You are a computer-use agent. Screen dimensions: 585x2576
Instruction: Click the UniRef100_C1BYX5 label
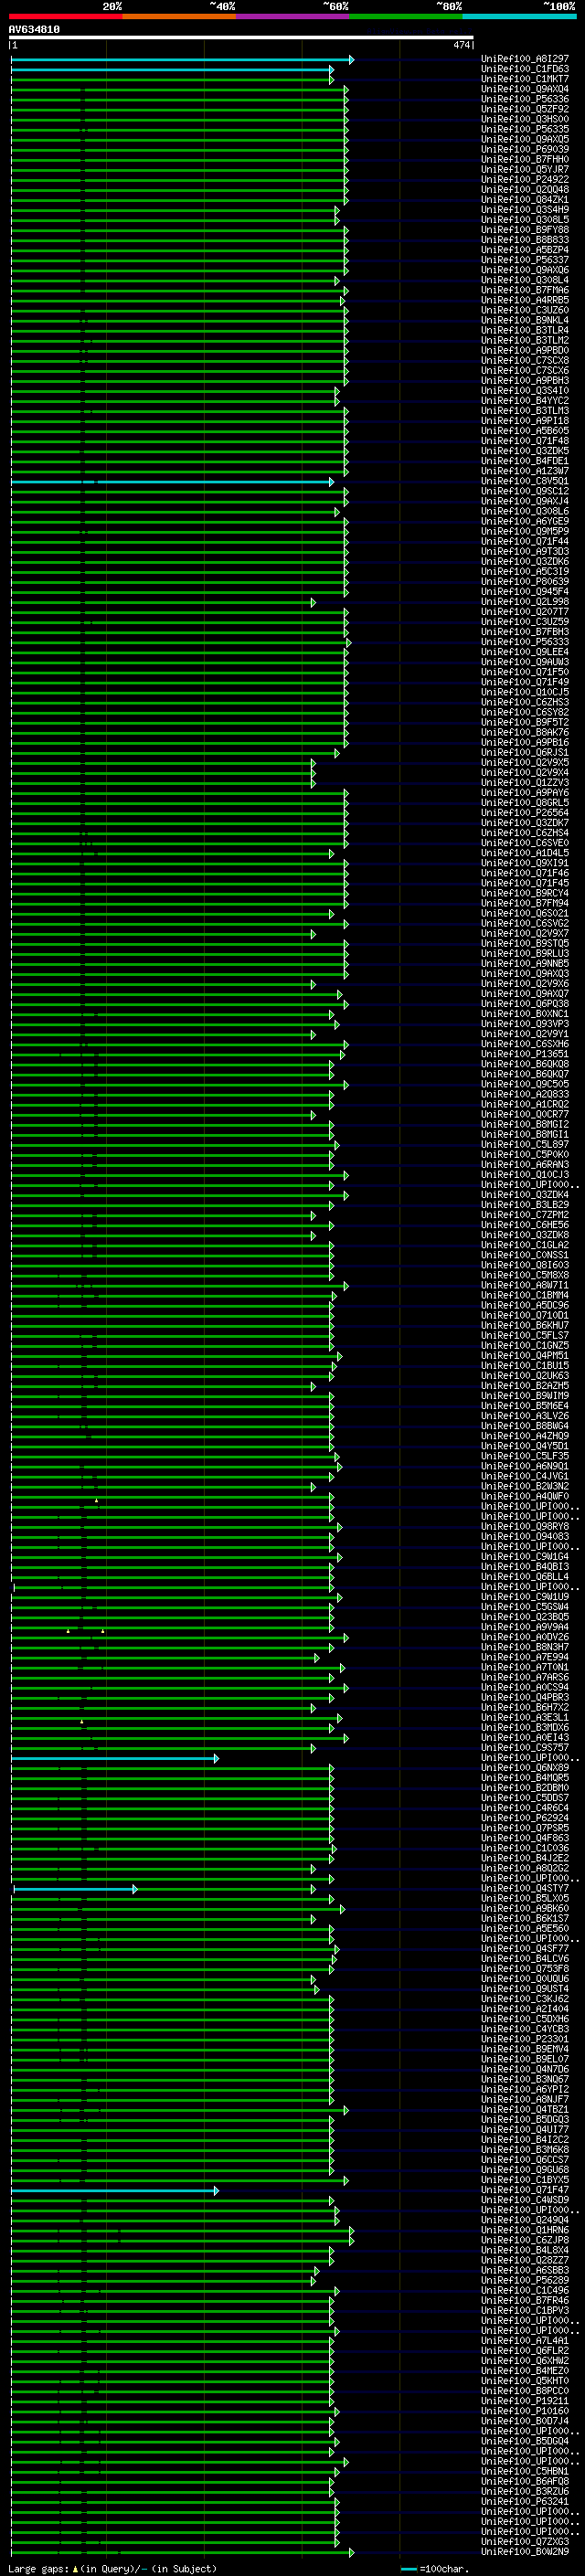(x=525, y=2180)
